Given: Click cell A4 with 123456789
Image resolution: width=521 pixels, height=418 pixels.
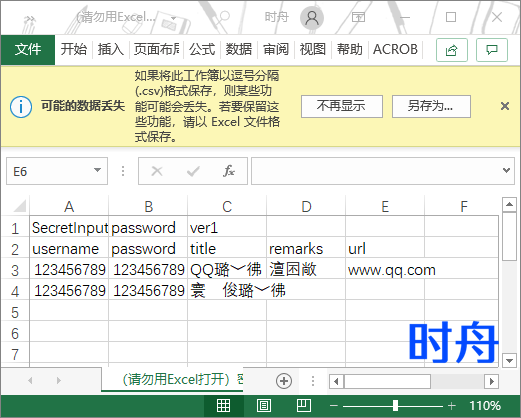Looking at the screenshot, I should point(69,291).
